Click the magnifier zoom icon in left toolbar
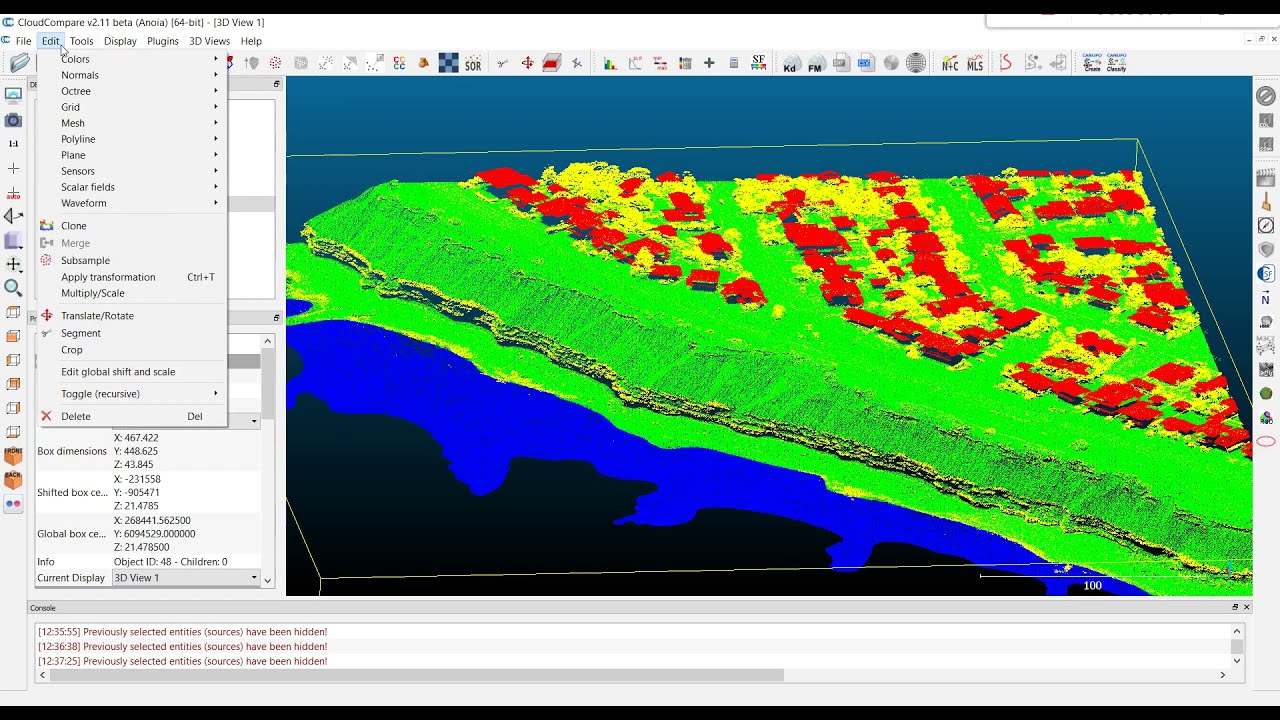Viewport: 1280px width, 720px height. pos(13,288)
